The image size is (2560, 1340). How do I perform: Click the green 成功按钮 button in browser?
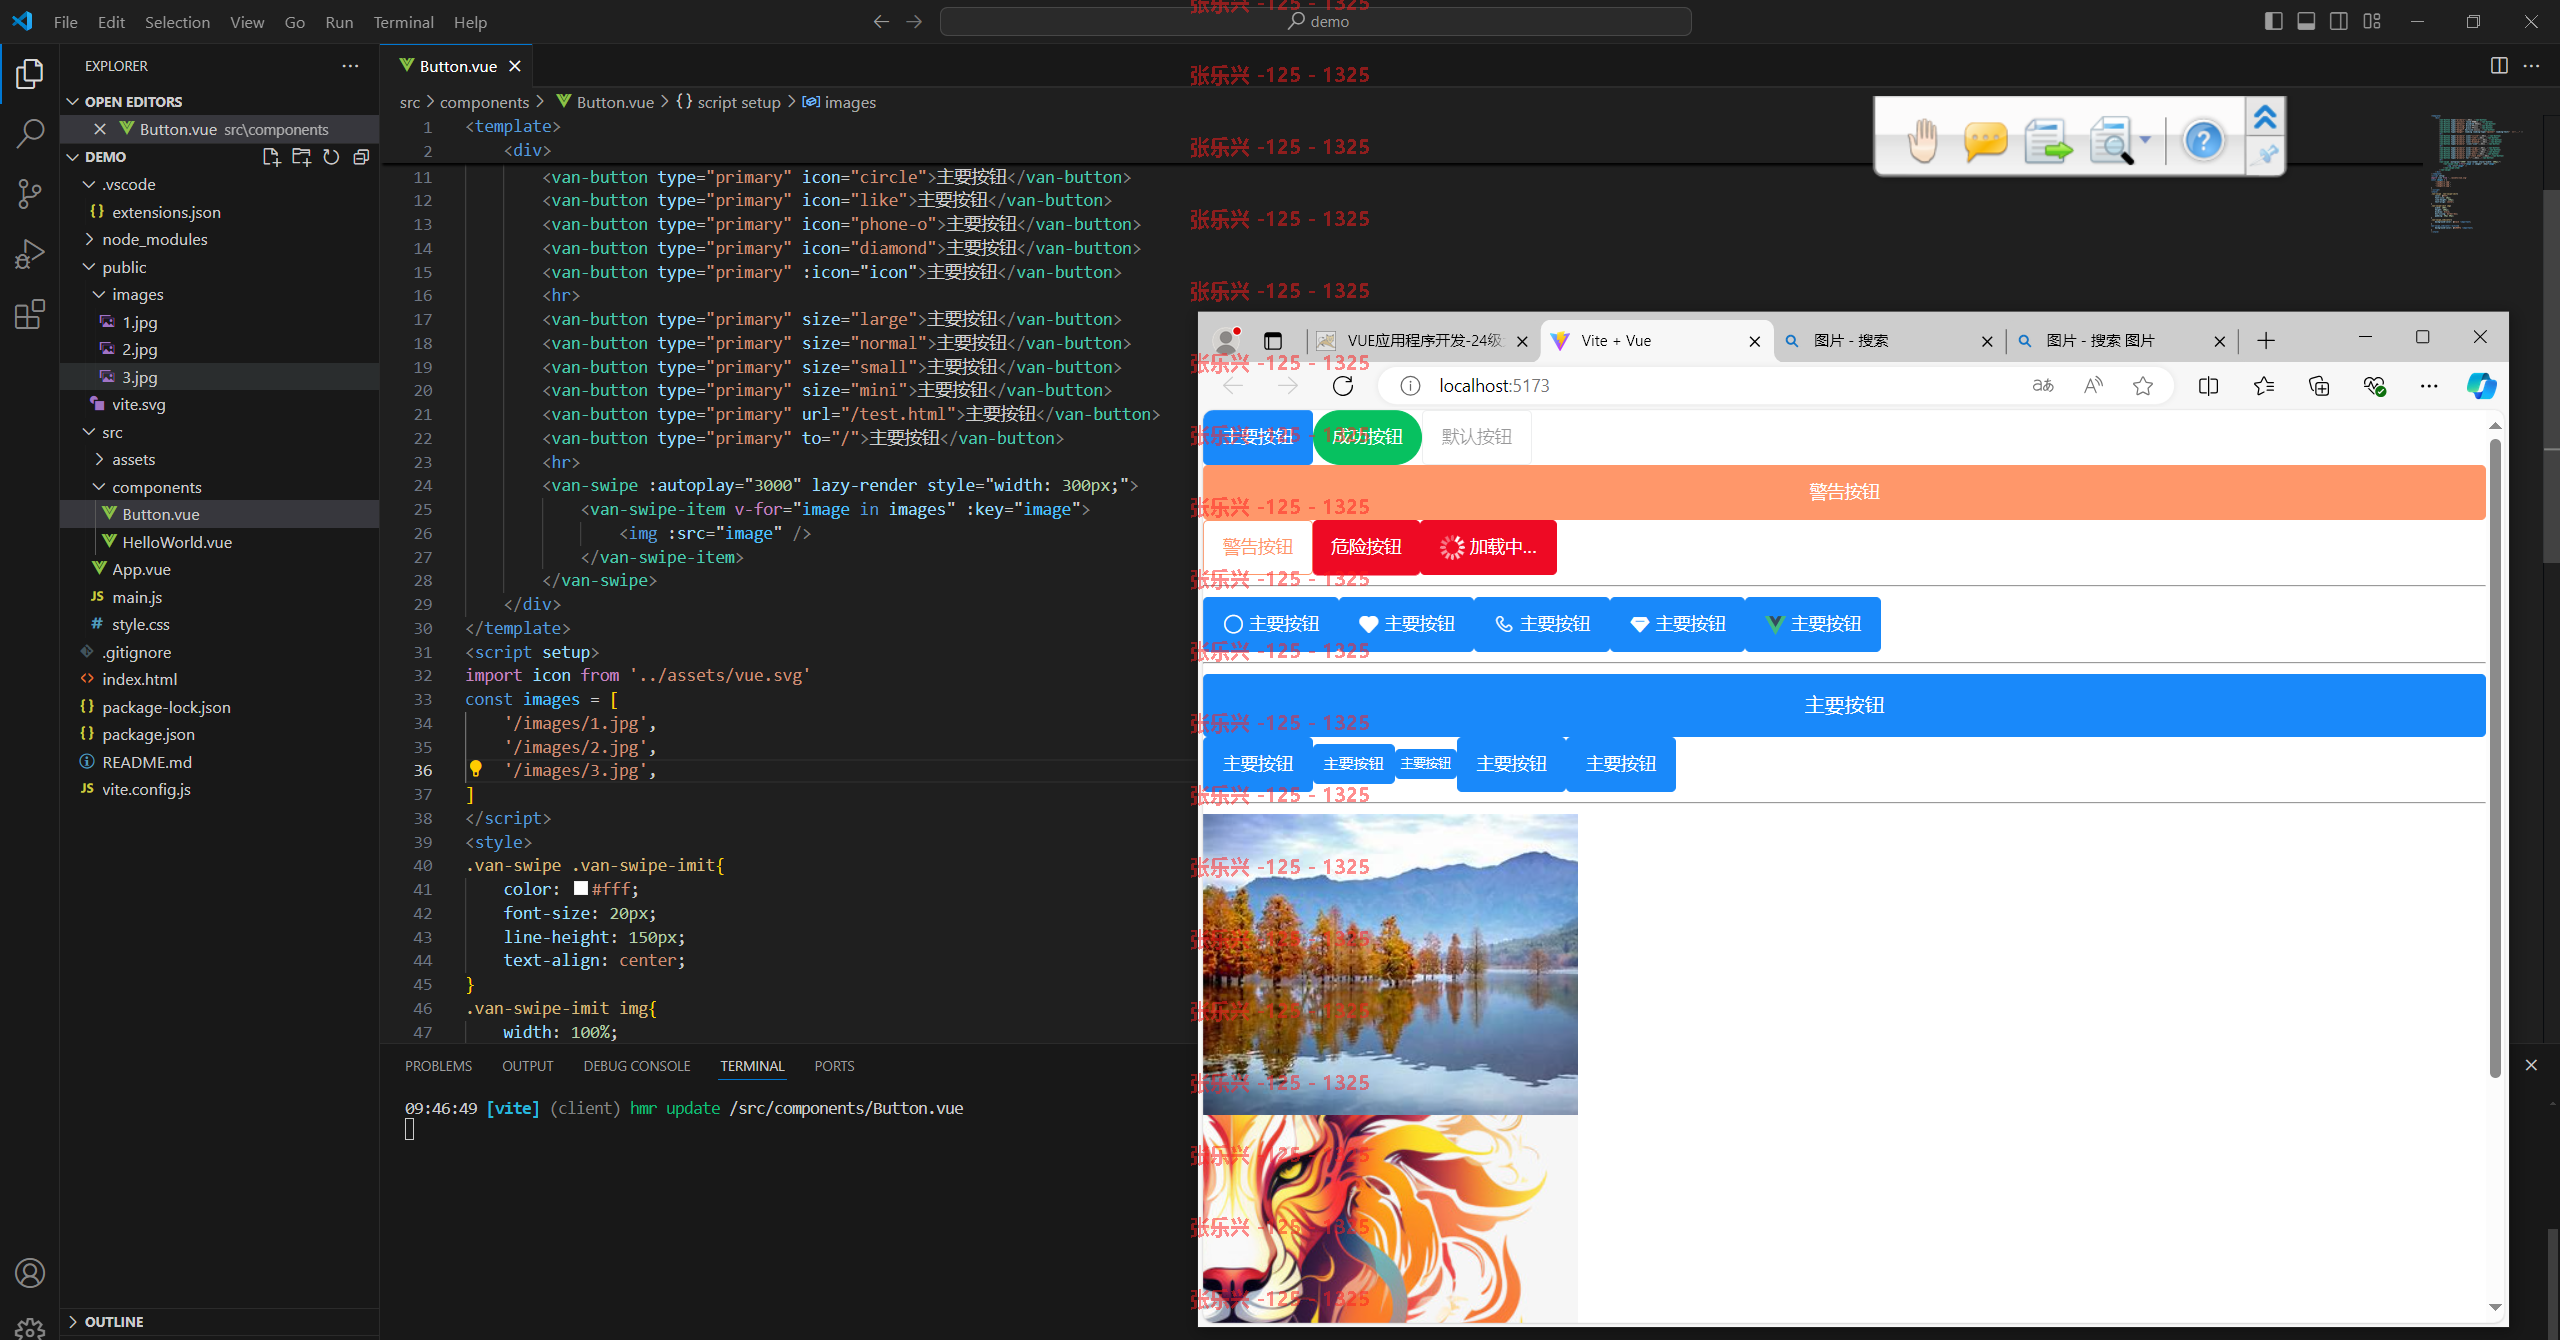[1367, 437]
